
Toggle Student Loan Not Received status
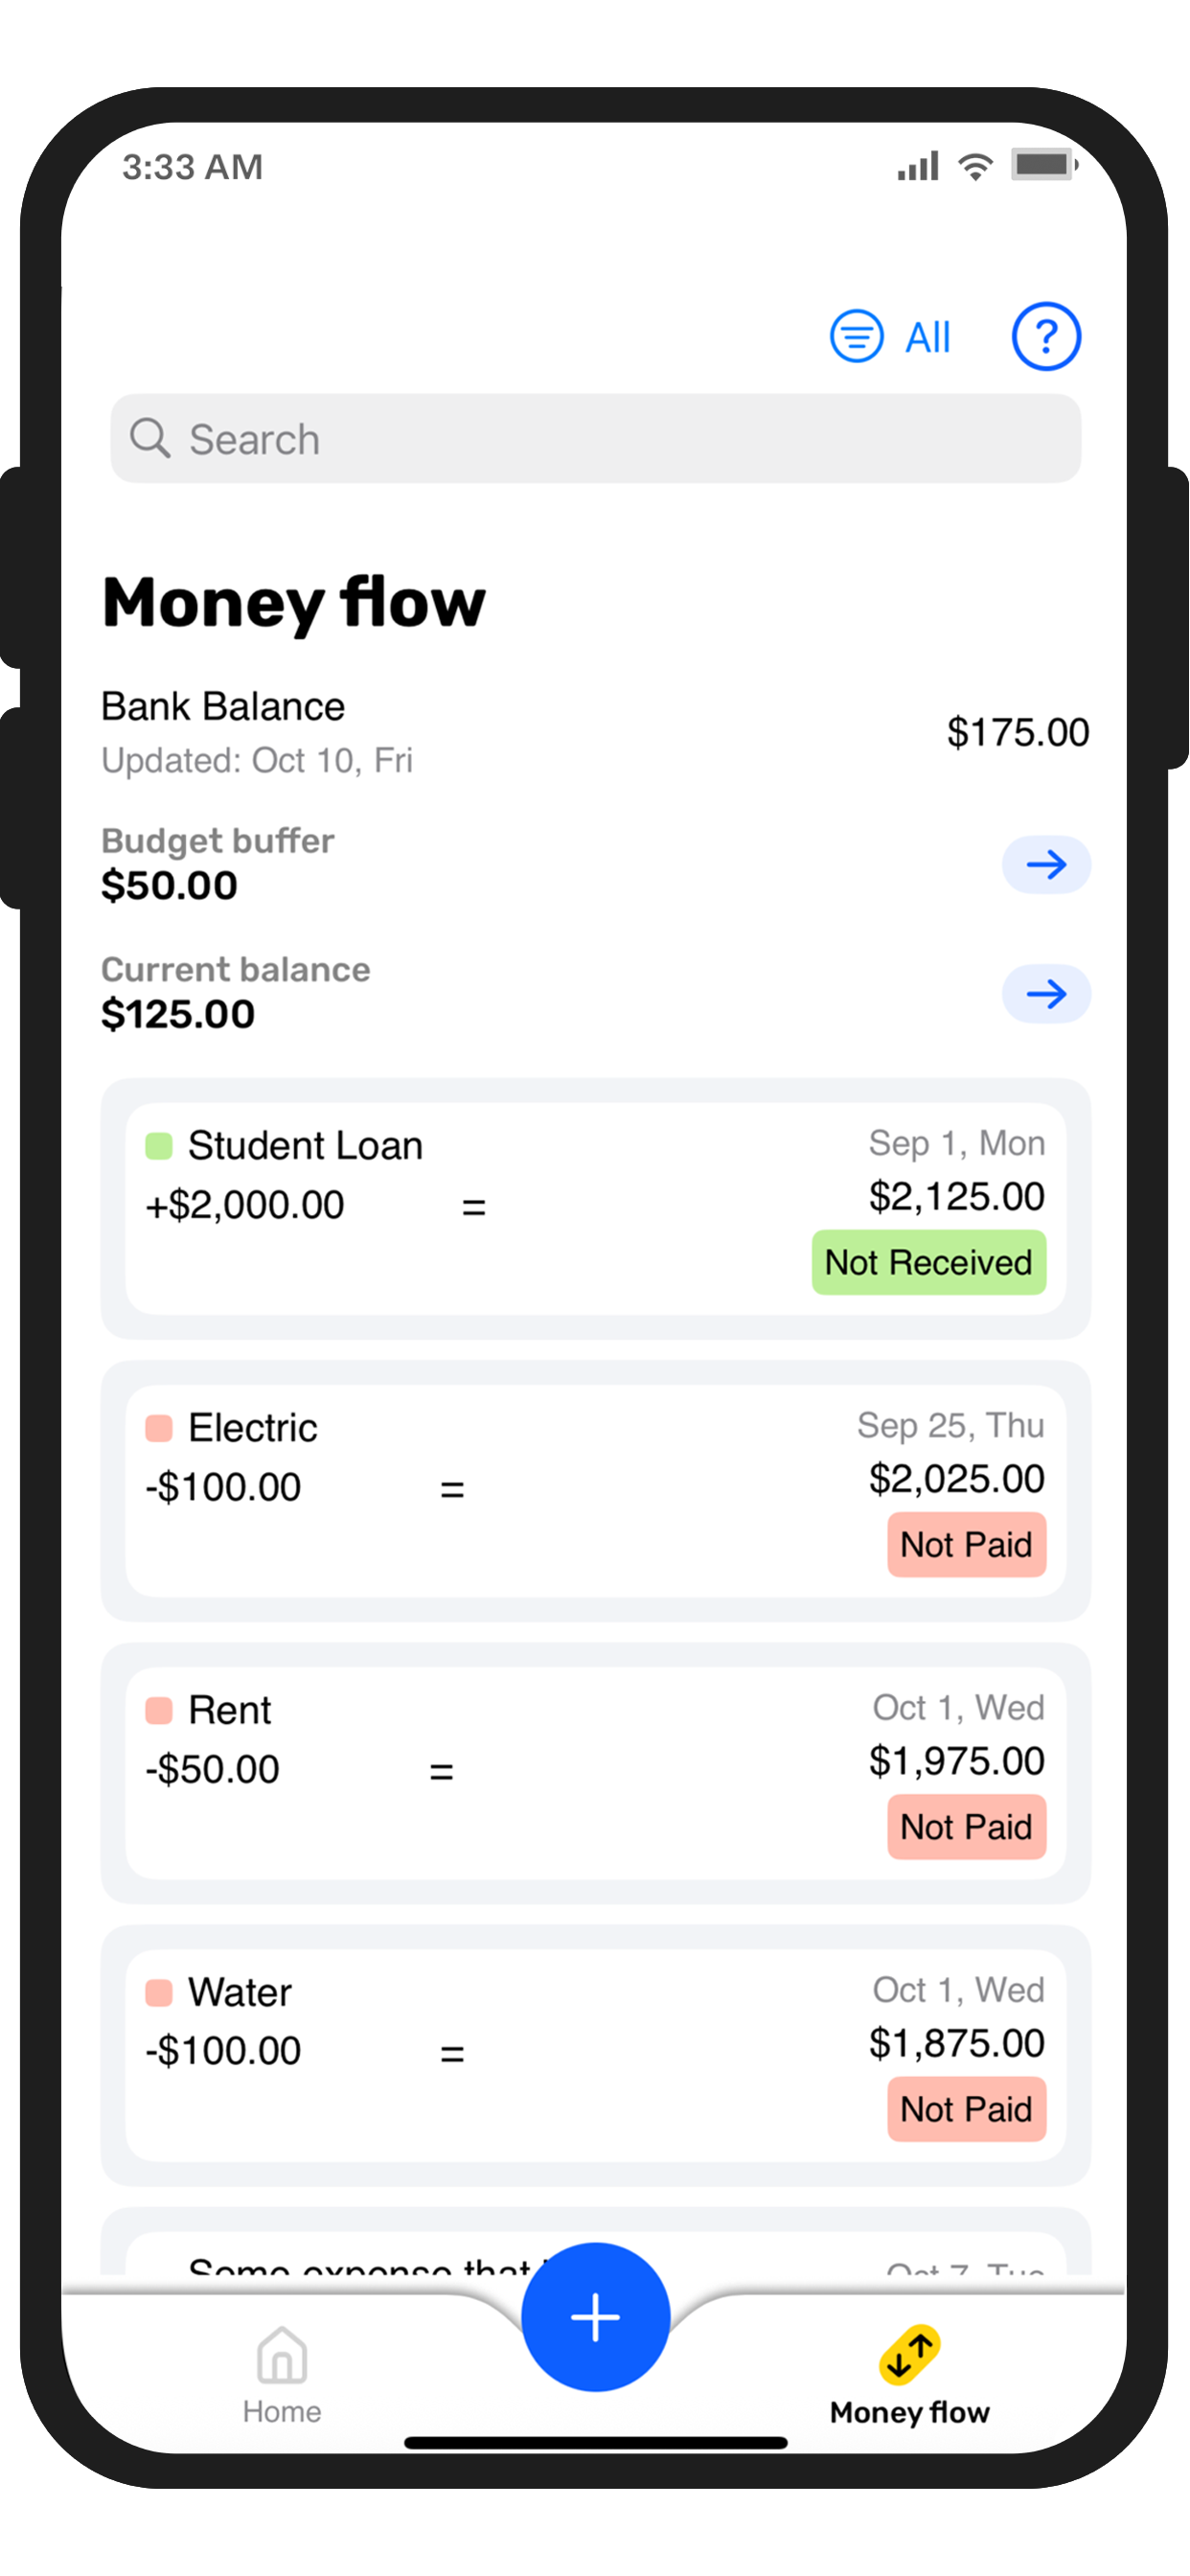point(928,1262)
